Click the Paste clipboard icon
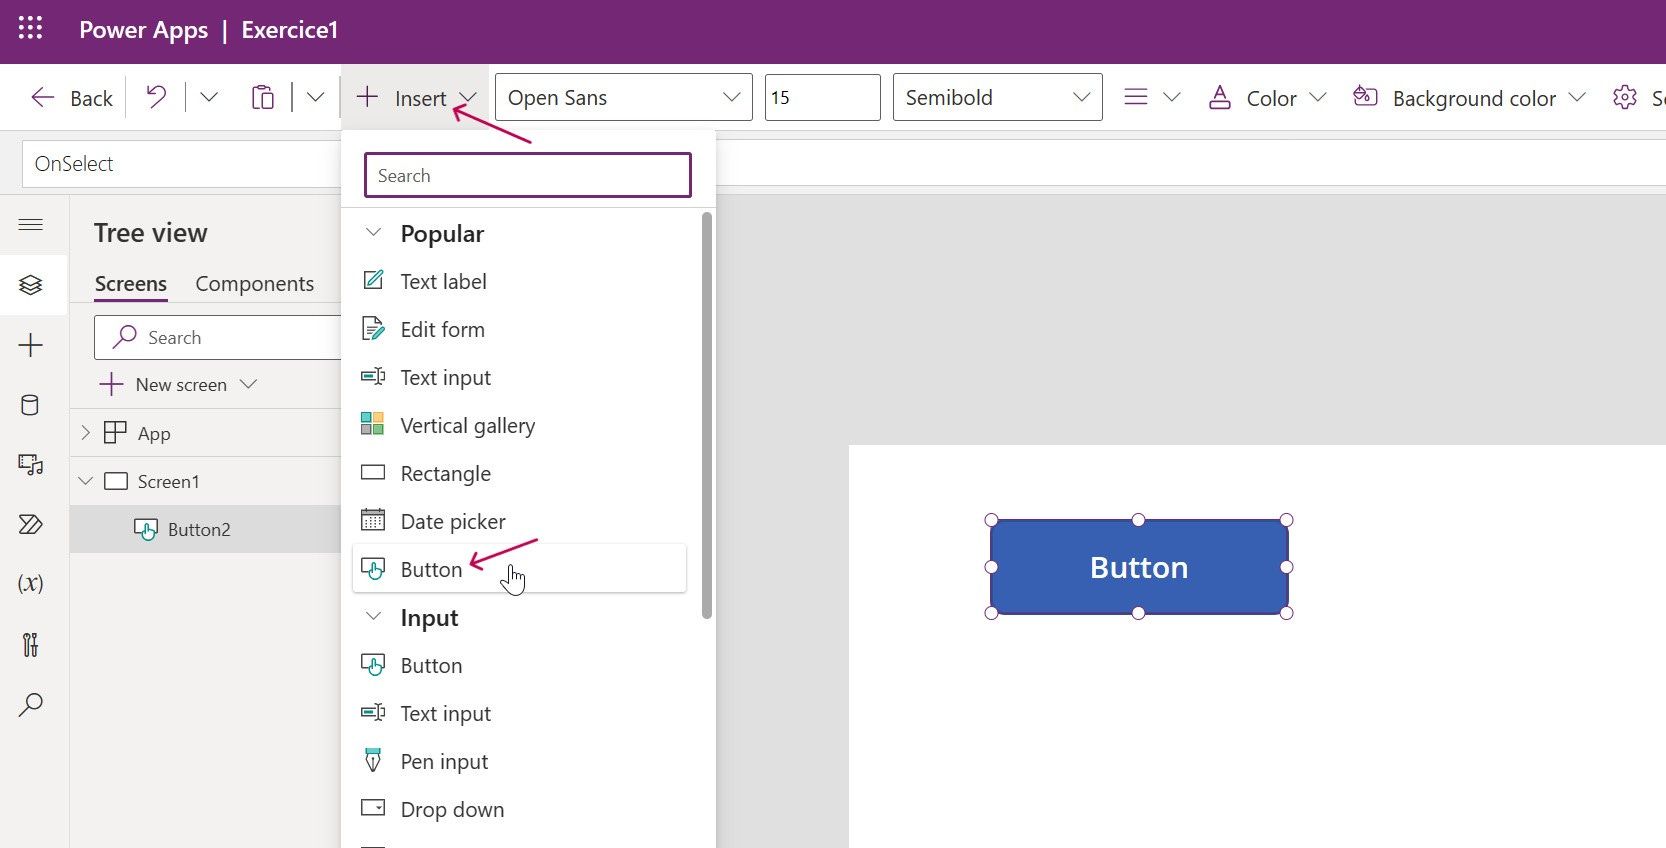 pos(262,97)
